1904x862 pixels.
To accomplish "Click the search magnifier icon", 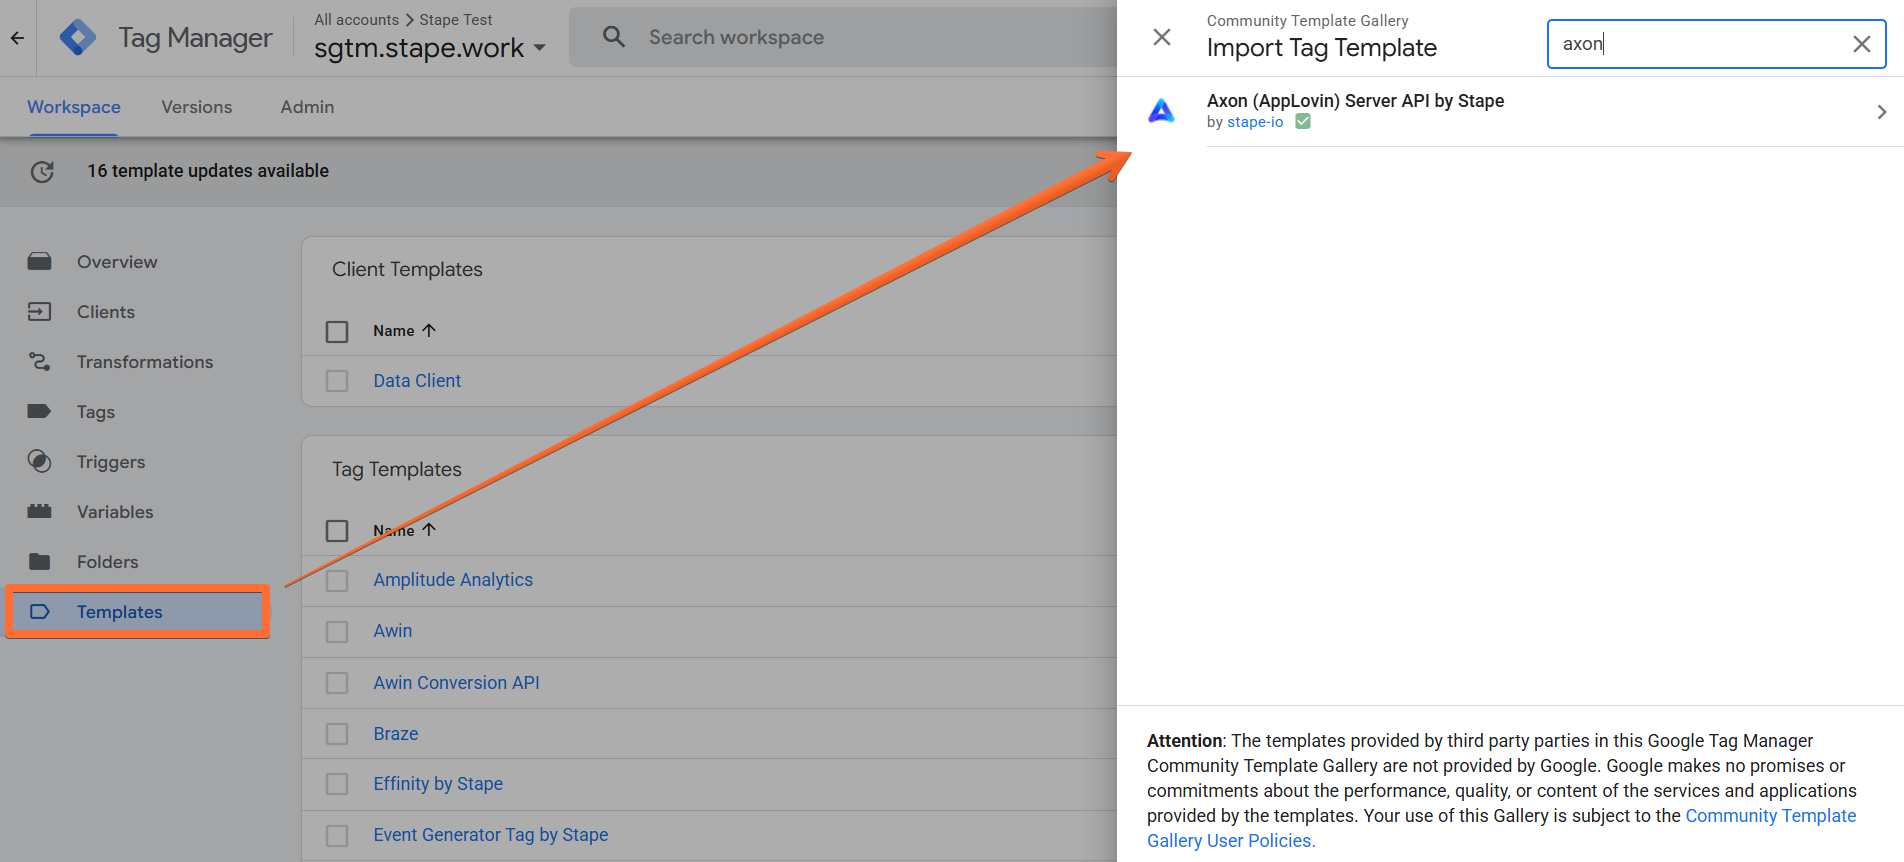I will pos(614,37).
